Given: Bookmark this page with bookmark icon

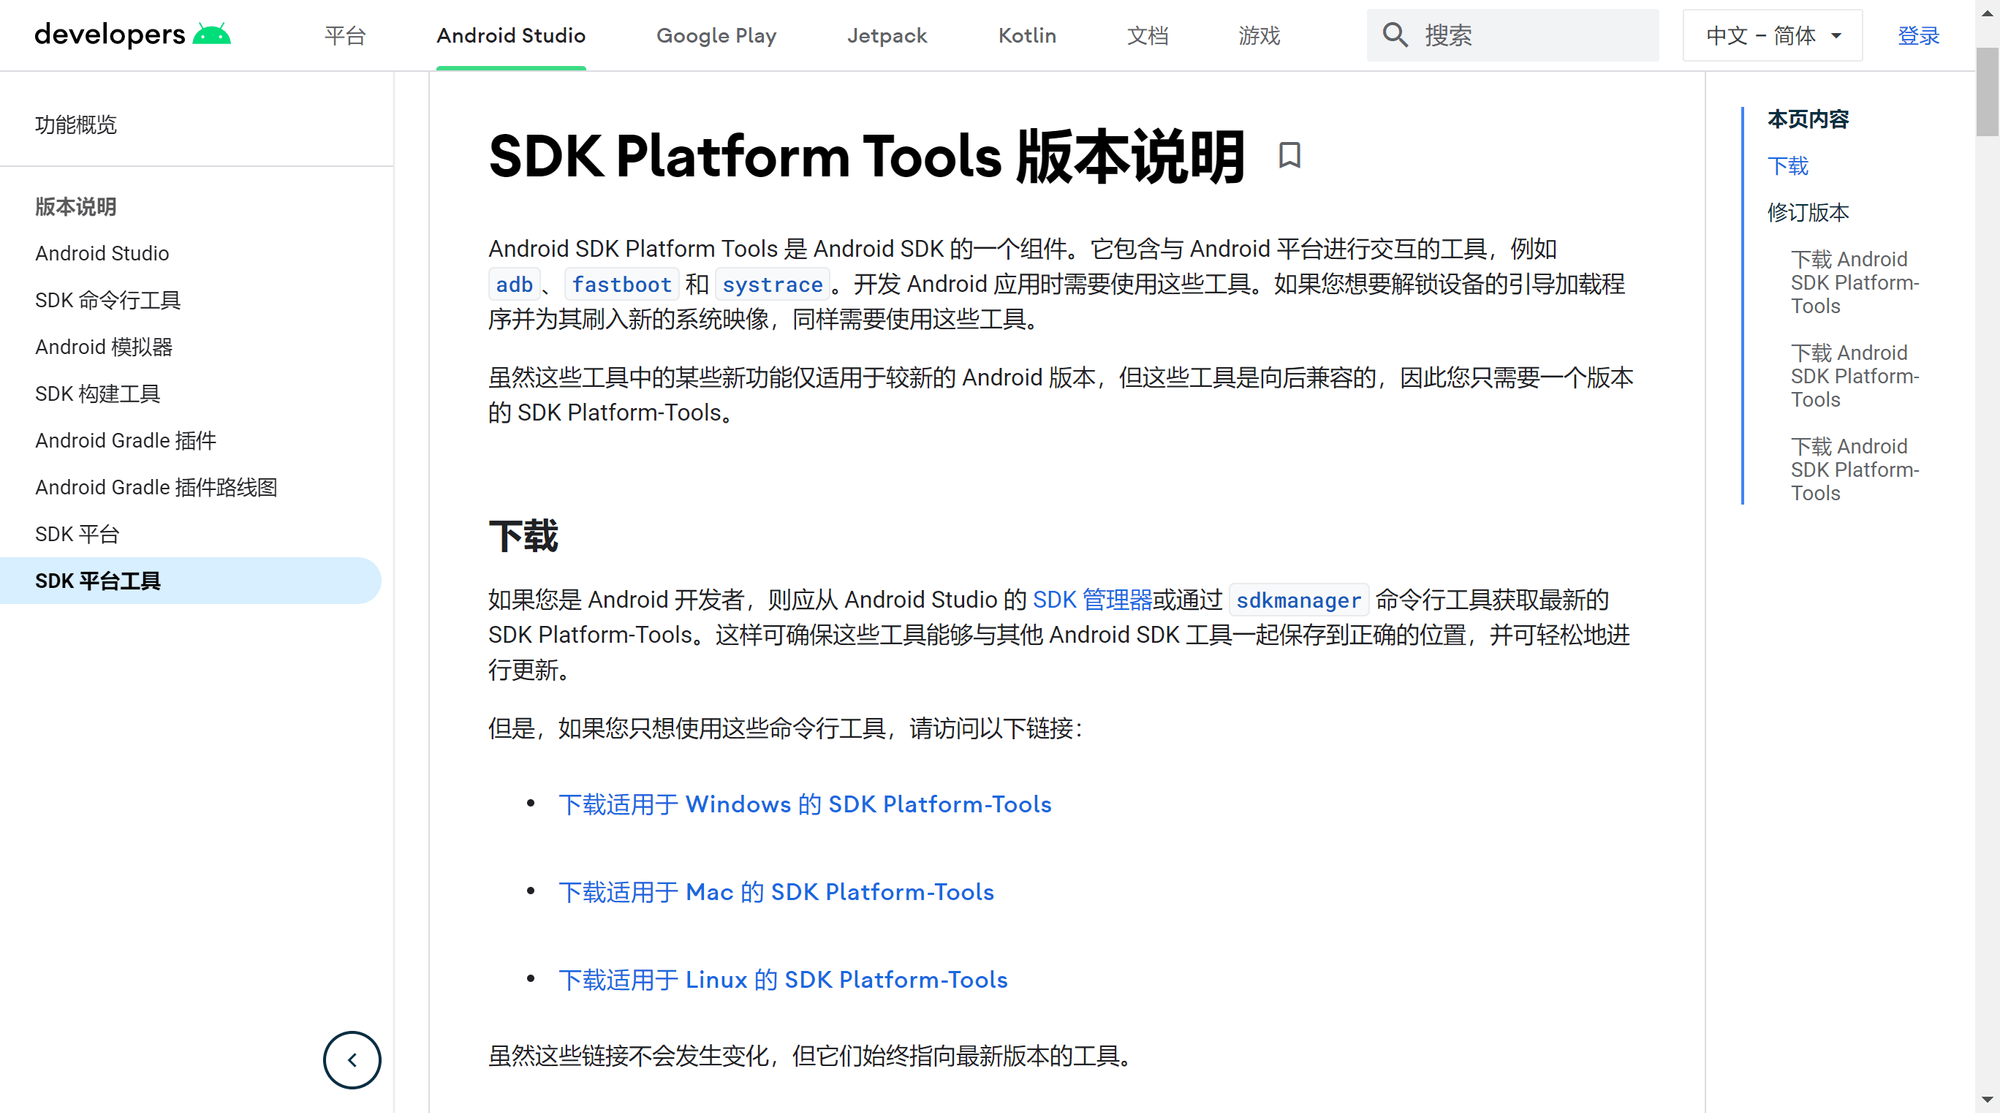Looking at the screenshot, I should tap(1289, 155).
